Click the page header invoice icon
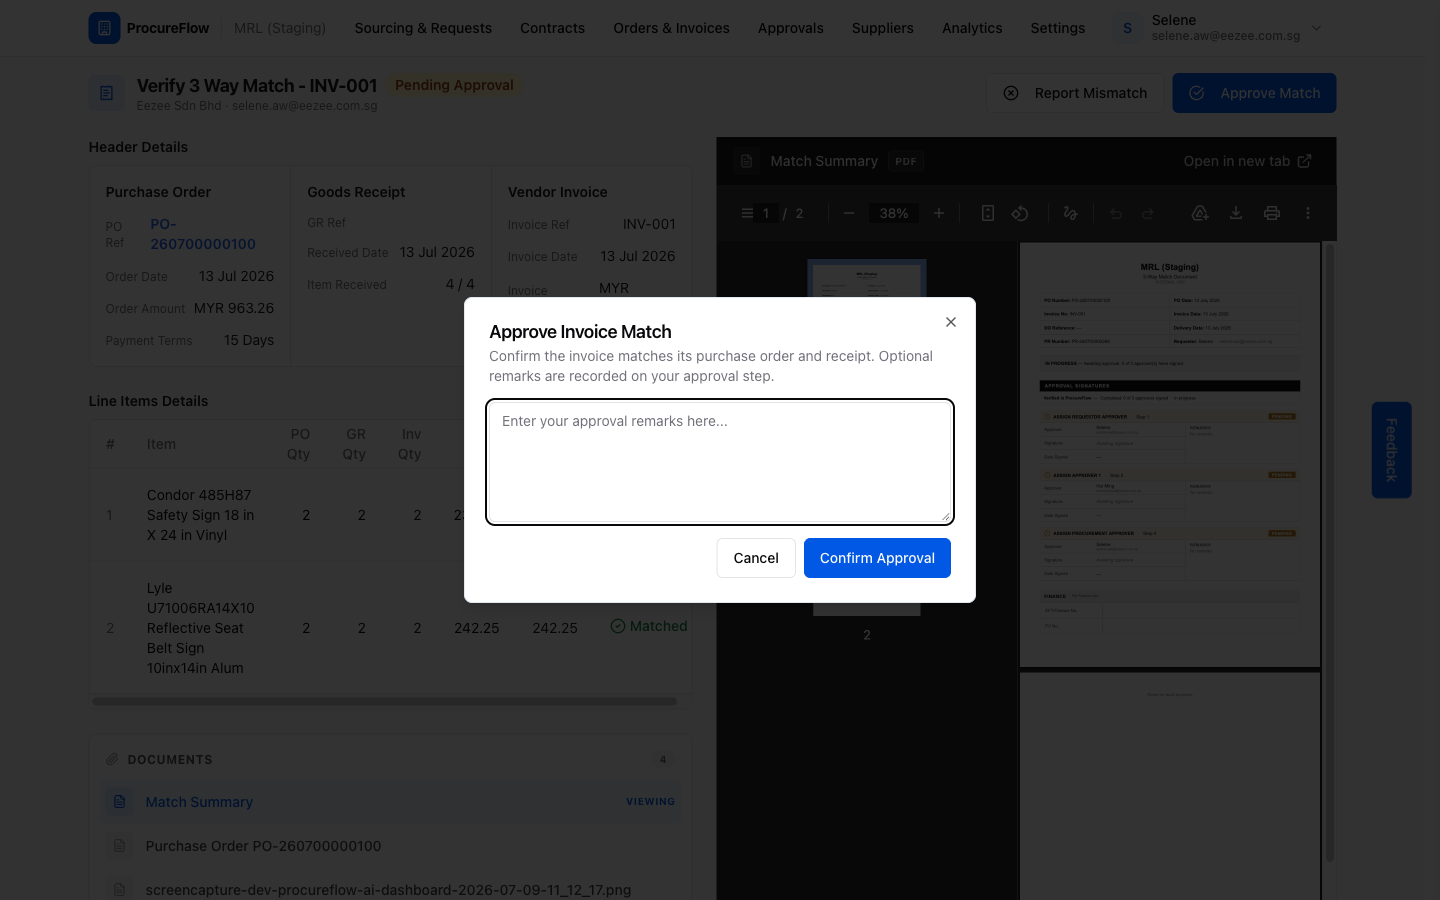1440x900 pixels. tap(106, 93)
